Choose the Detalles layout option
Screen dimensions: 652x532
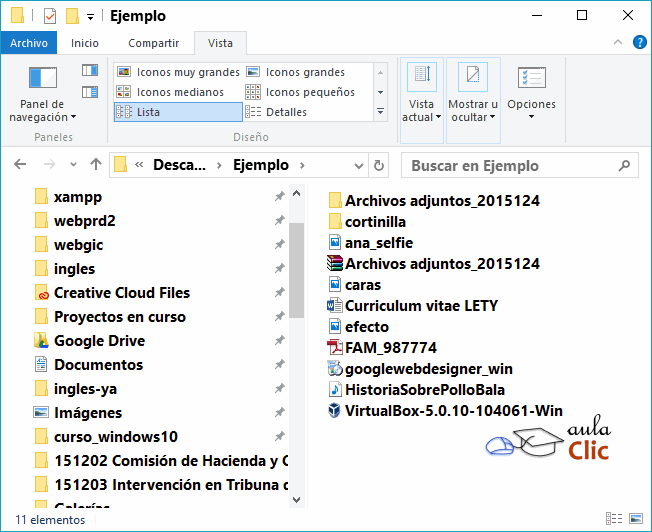(x=286, y=112)
